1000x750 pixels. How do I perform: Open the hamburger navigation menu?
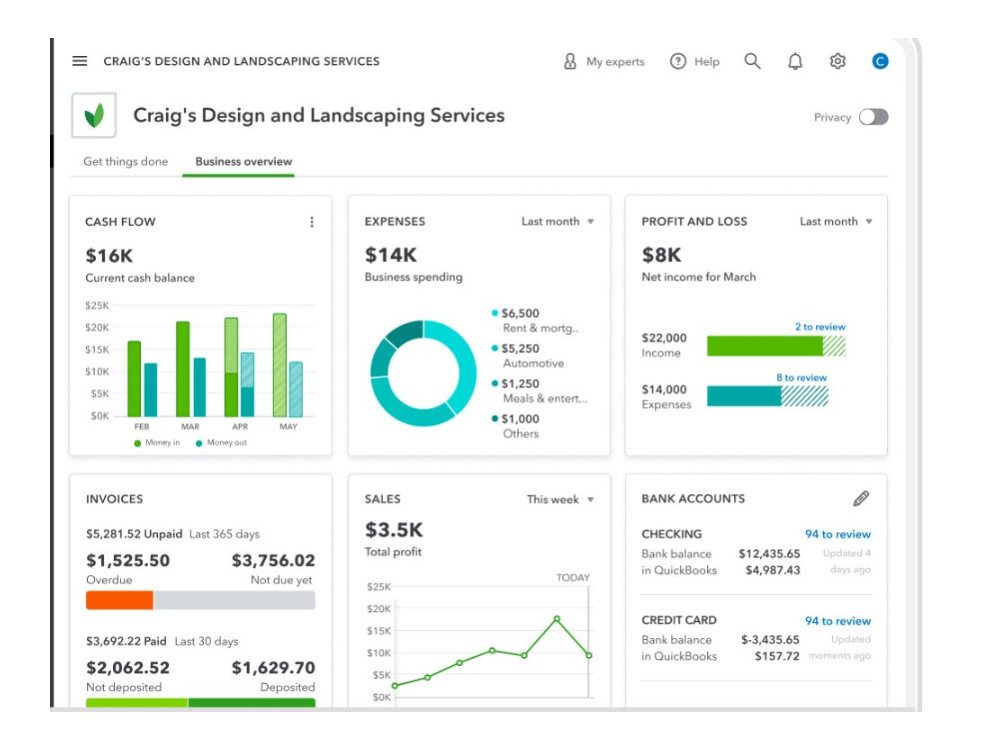tap(80, 61)
